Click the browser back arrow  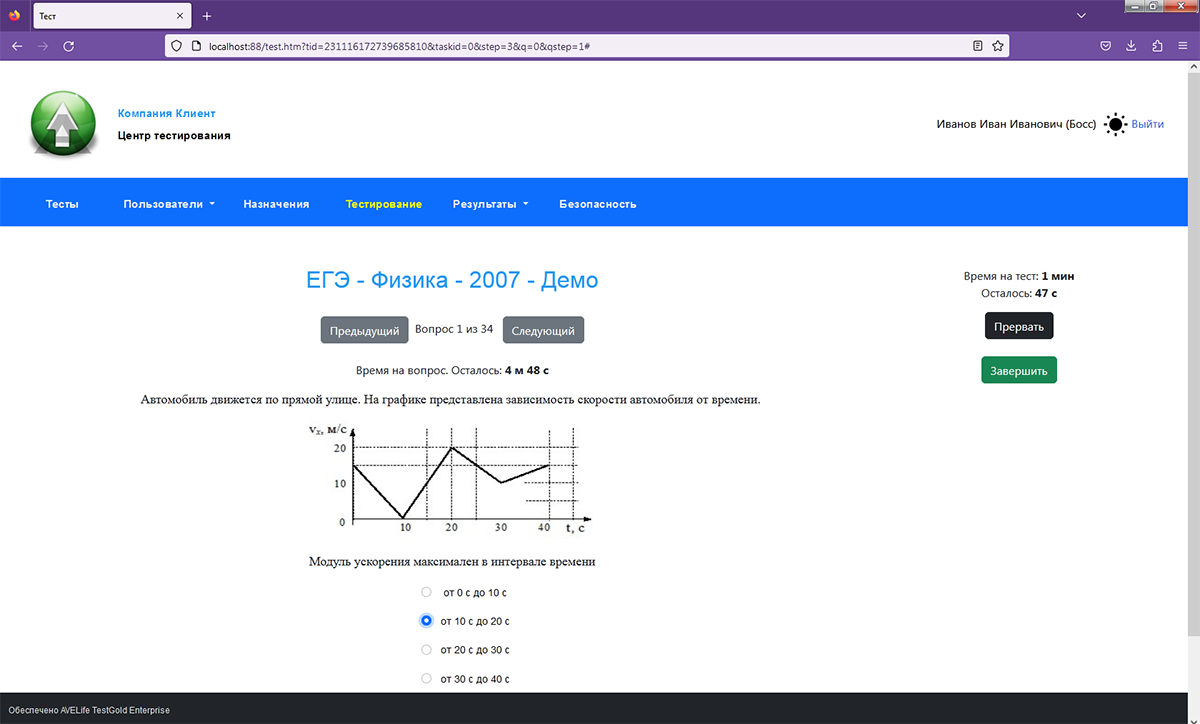tap(17, 46)
